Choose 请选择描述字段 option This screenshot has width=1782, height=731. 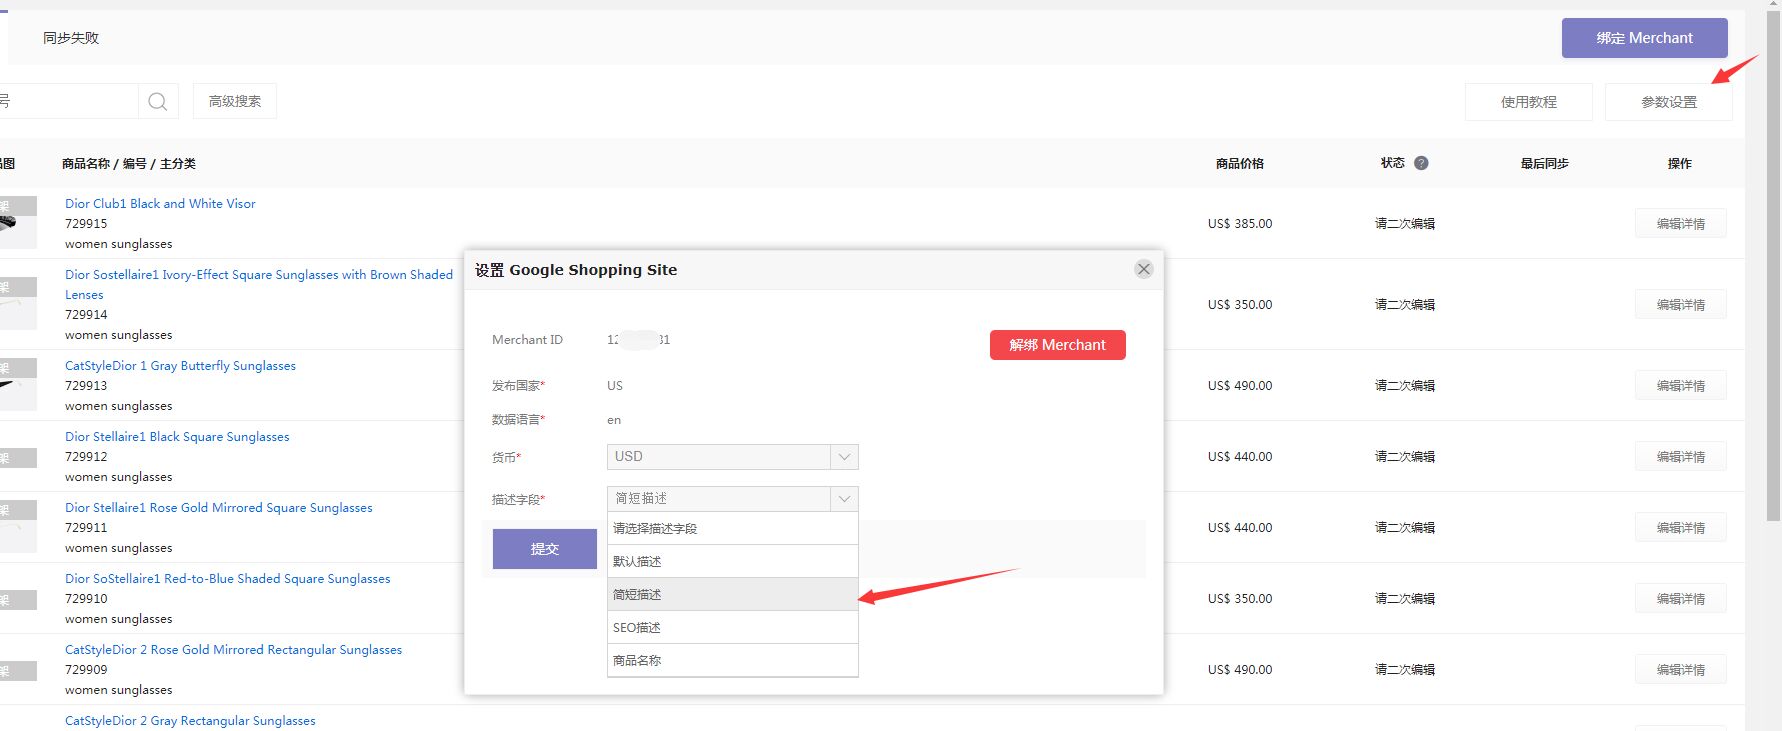pos(732,528)
